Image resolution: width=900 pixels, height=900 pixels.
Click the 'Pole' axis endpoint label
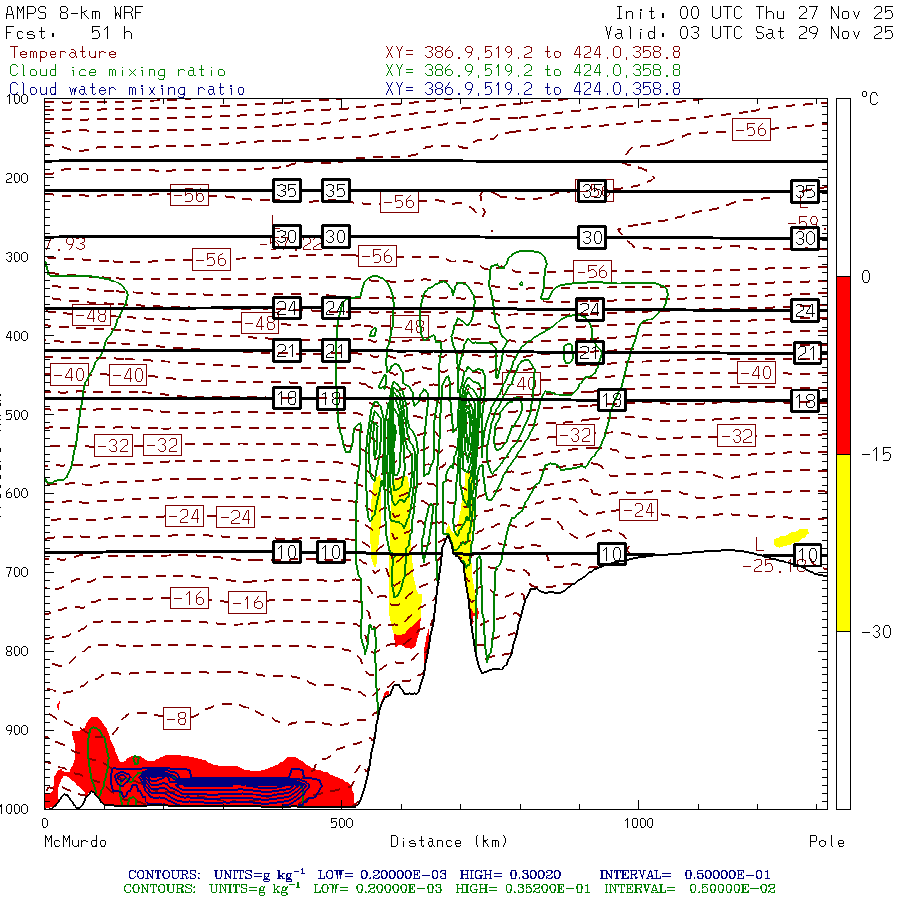pos(827,842)
